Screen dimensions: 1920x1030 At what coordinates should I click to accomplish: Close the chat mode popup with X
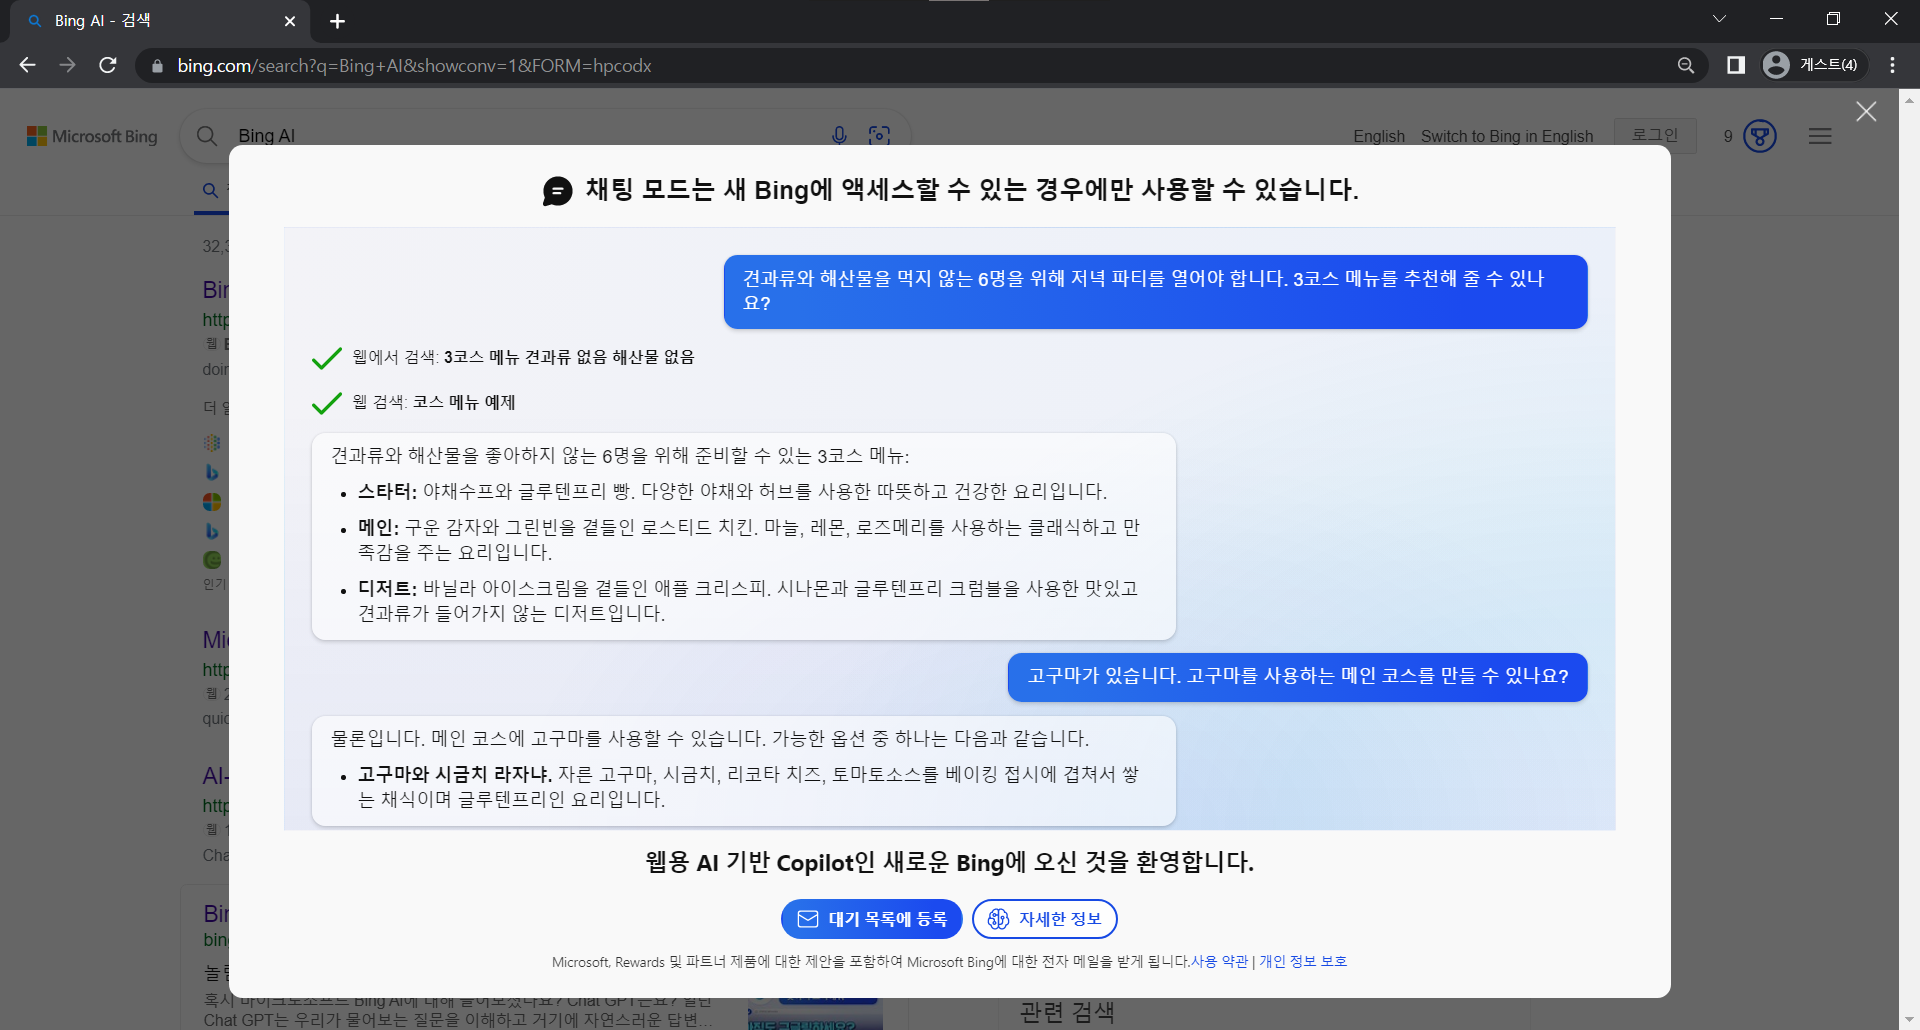pyautogui.click(x=1866, y=112)
